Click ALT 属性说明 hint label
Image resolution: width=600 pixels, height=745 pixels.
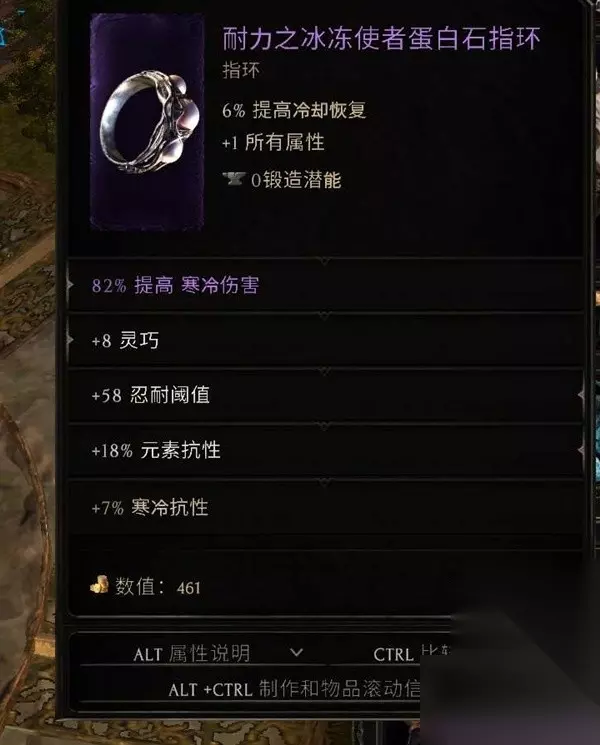click(x=191, y=654)
